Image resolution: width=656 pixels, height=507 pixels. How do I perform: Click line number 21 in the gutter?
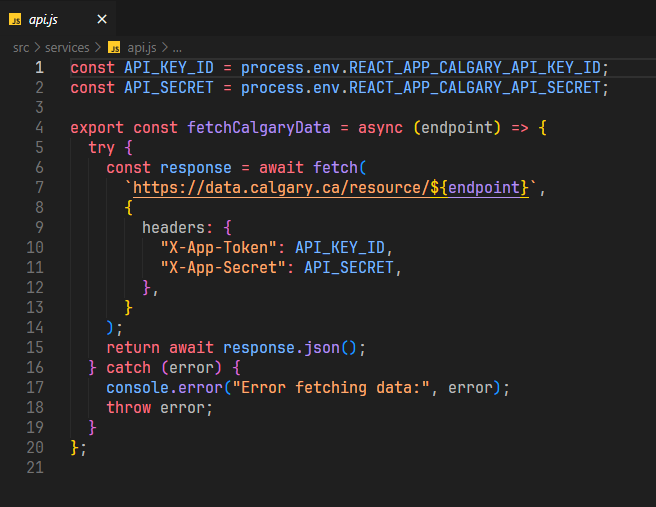click(35, 467)
